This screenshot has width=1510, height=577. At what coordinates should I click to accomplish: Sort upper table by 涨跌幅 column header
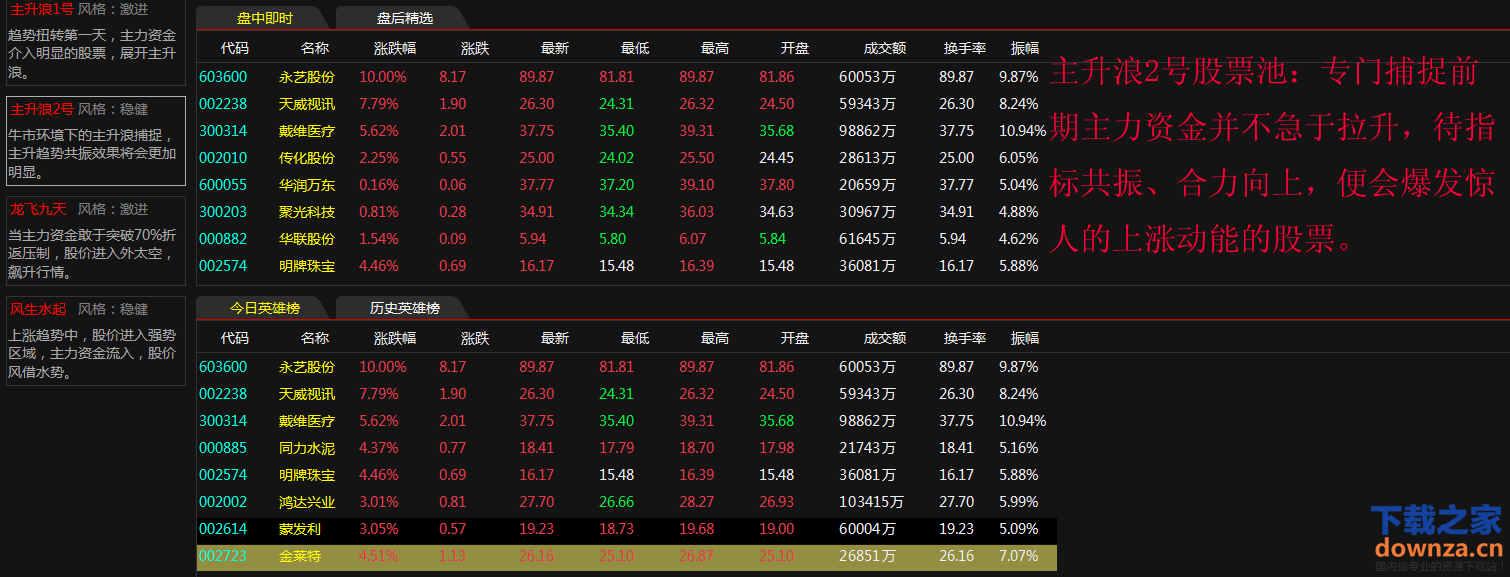(395, 48)
